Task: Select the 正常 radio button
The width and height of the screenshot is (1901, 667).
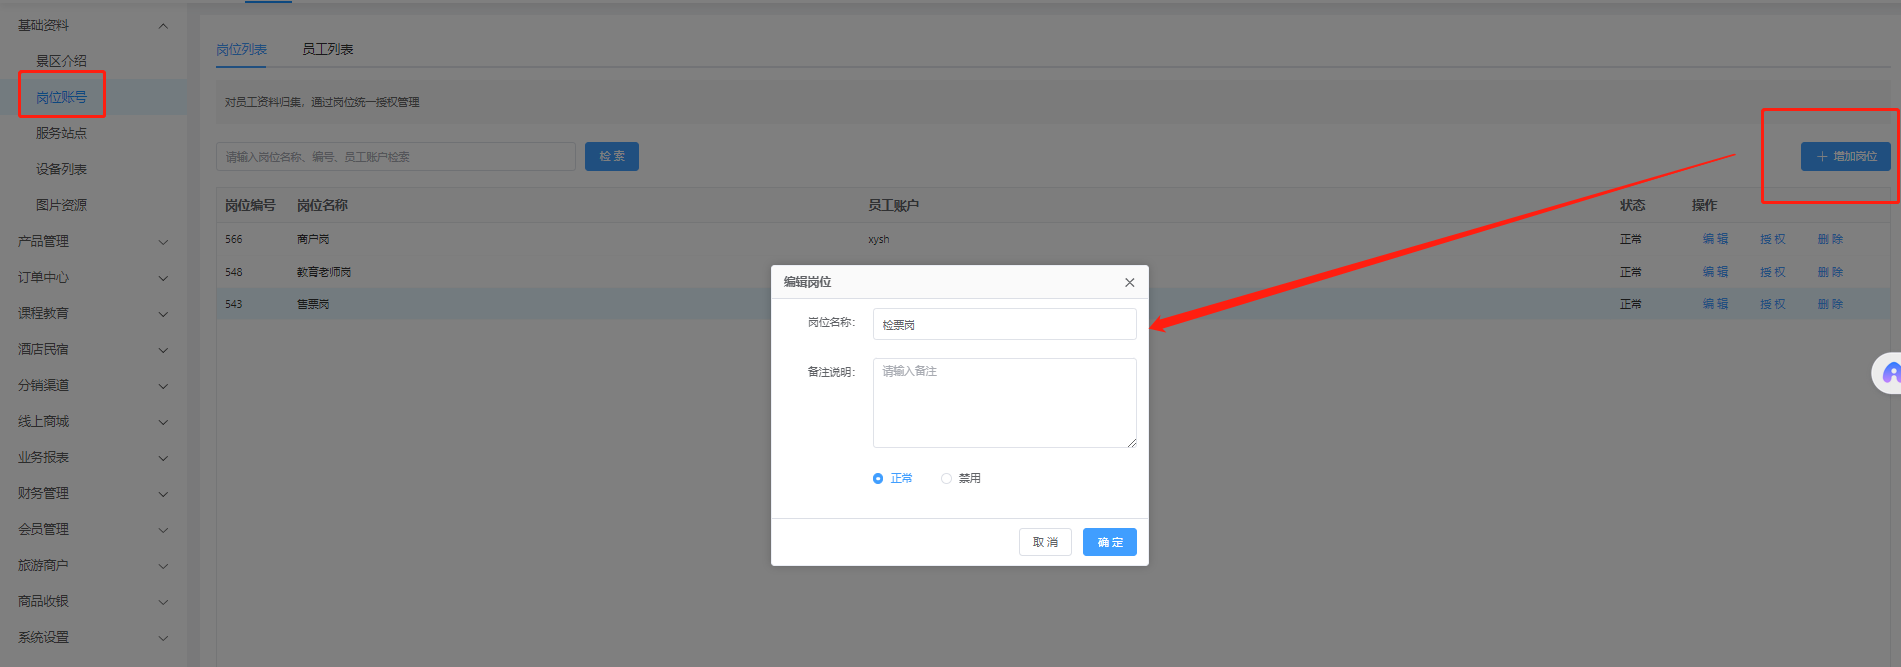Action: pyautogui.click(x=878, y=479)
